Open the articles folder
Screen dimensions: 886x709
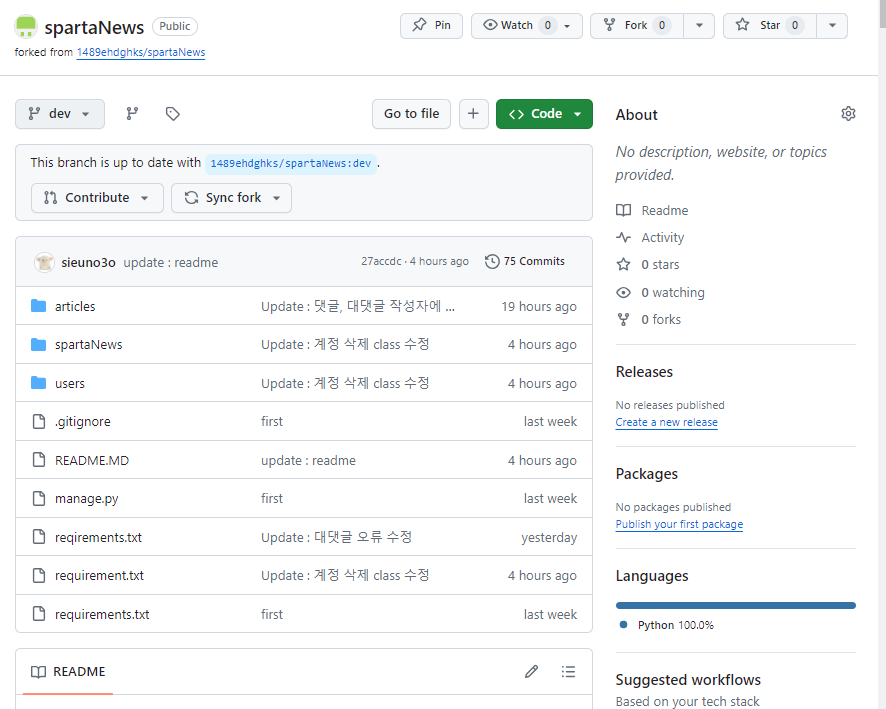coord(75,306)
